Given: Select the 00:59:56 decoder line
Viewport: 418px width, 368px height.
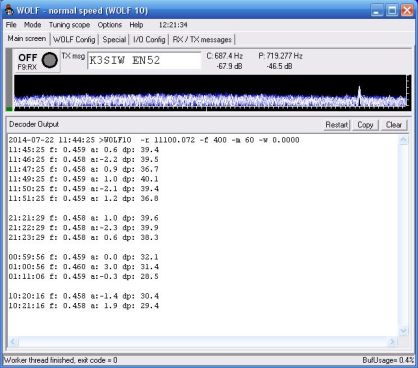Looking at the screenshot, I should [84, 257].
